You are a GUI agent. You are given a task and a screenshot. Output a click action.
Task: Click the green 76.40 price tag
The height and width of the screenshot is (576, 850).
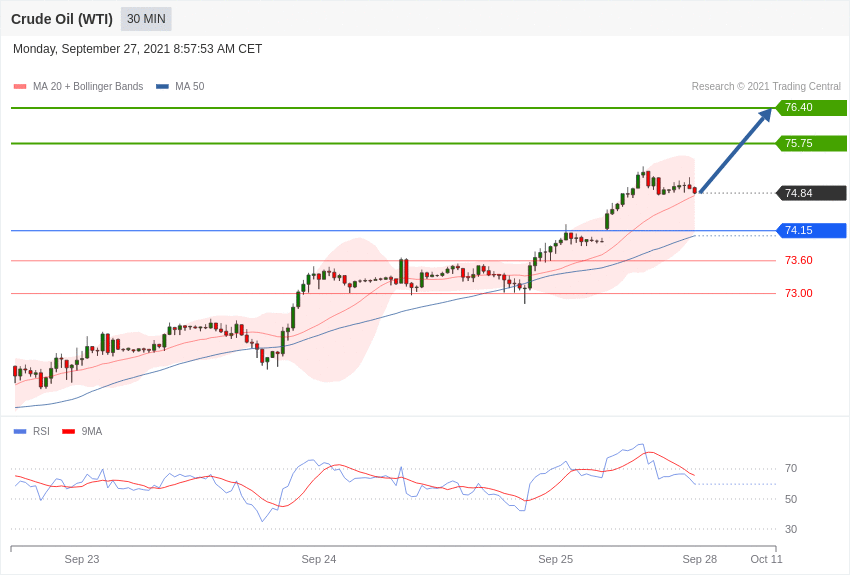tap(811, 108)
